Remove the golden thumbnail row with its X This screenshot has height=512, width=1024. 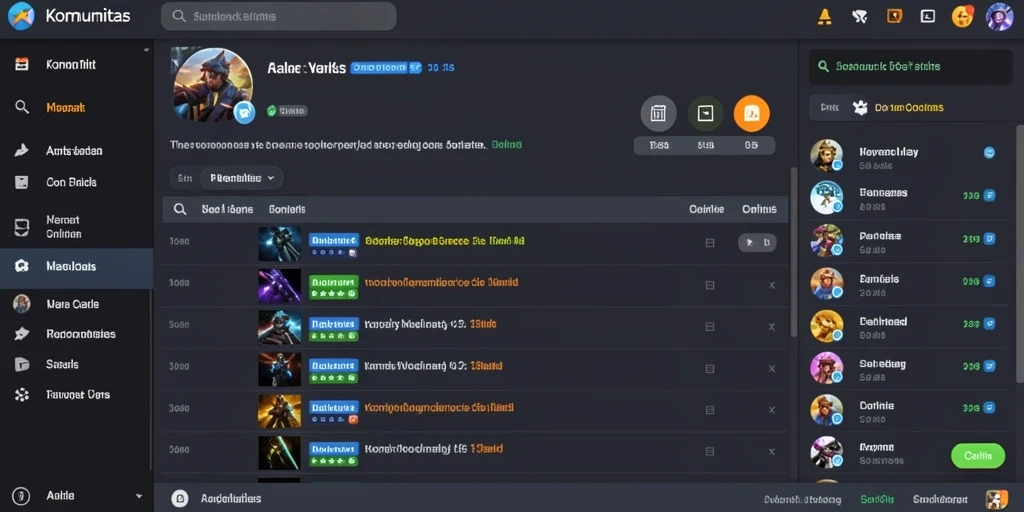(x=772, y=410)
